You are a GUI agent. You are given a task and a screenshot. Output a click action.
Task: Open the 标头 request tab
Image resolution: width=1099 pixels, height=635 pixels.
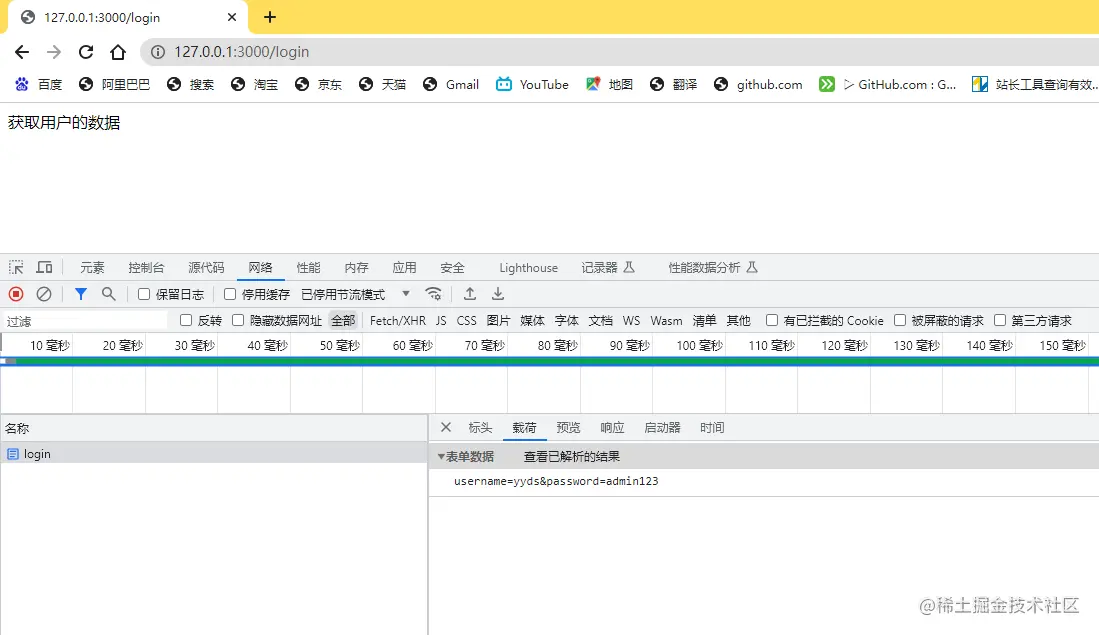coord(480,428)
